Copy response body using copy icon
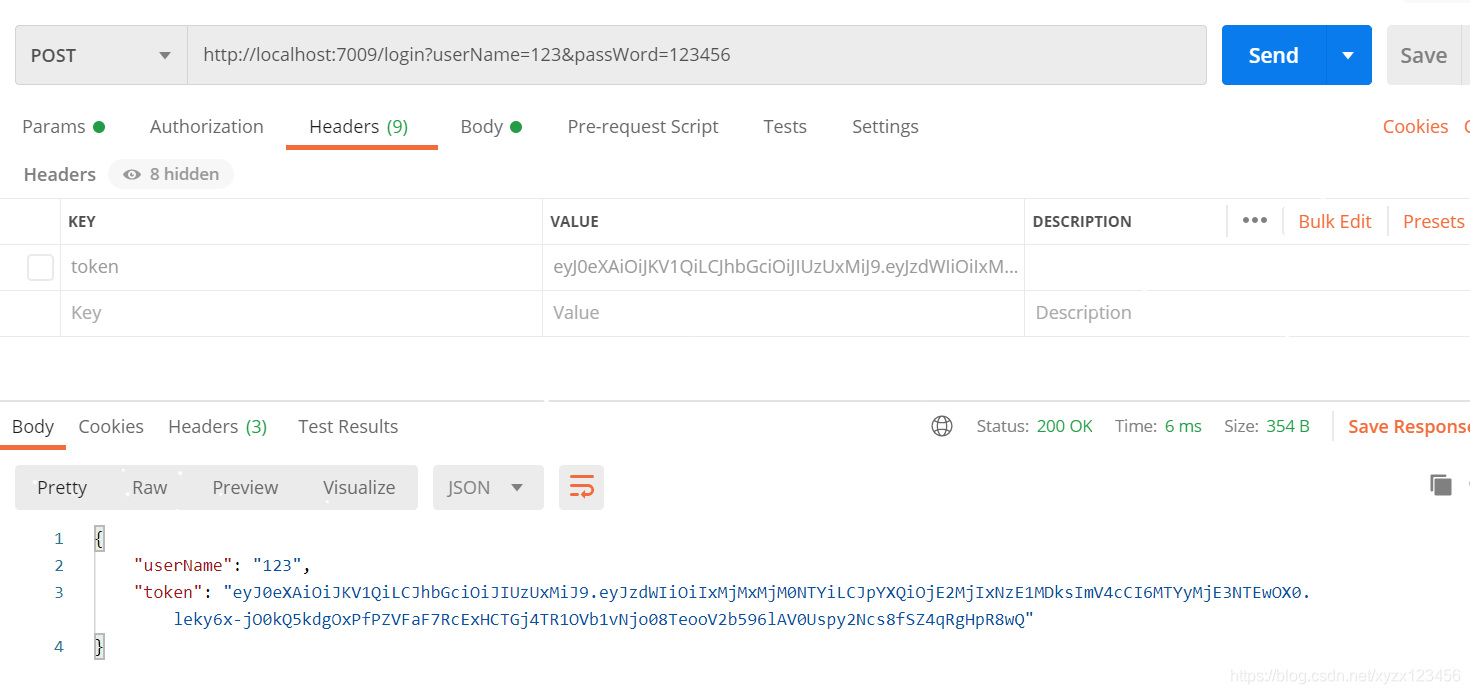1470x694 pixels. (x=1440, y=484)
